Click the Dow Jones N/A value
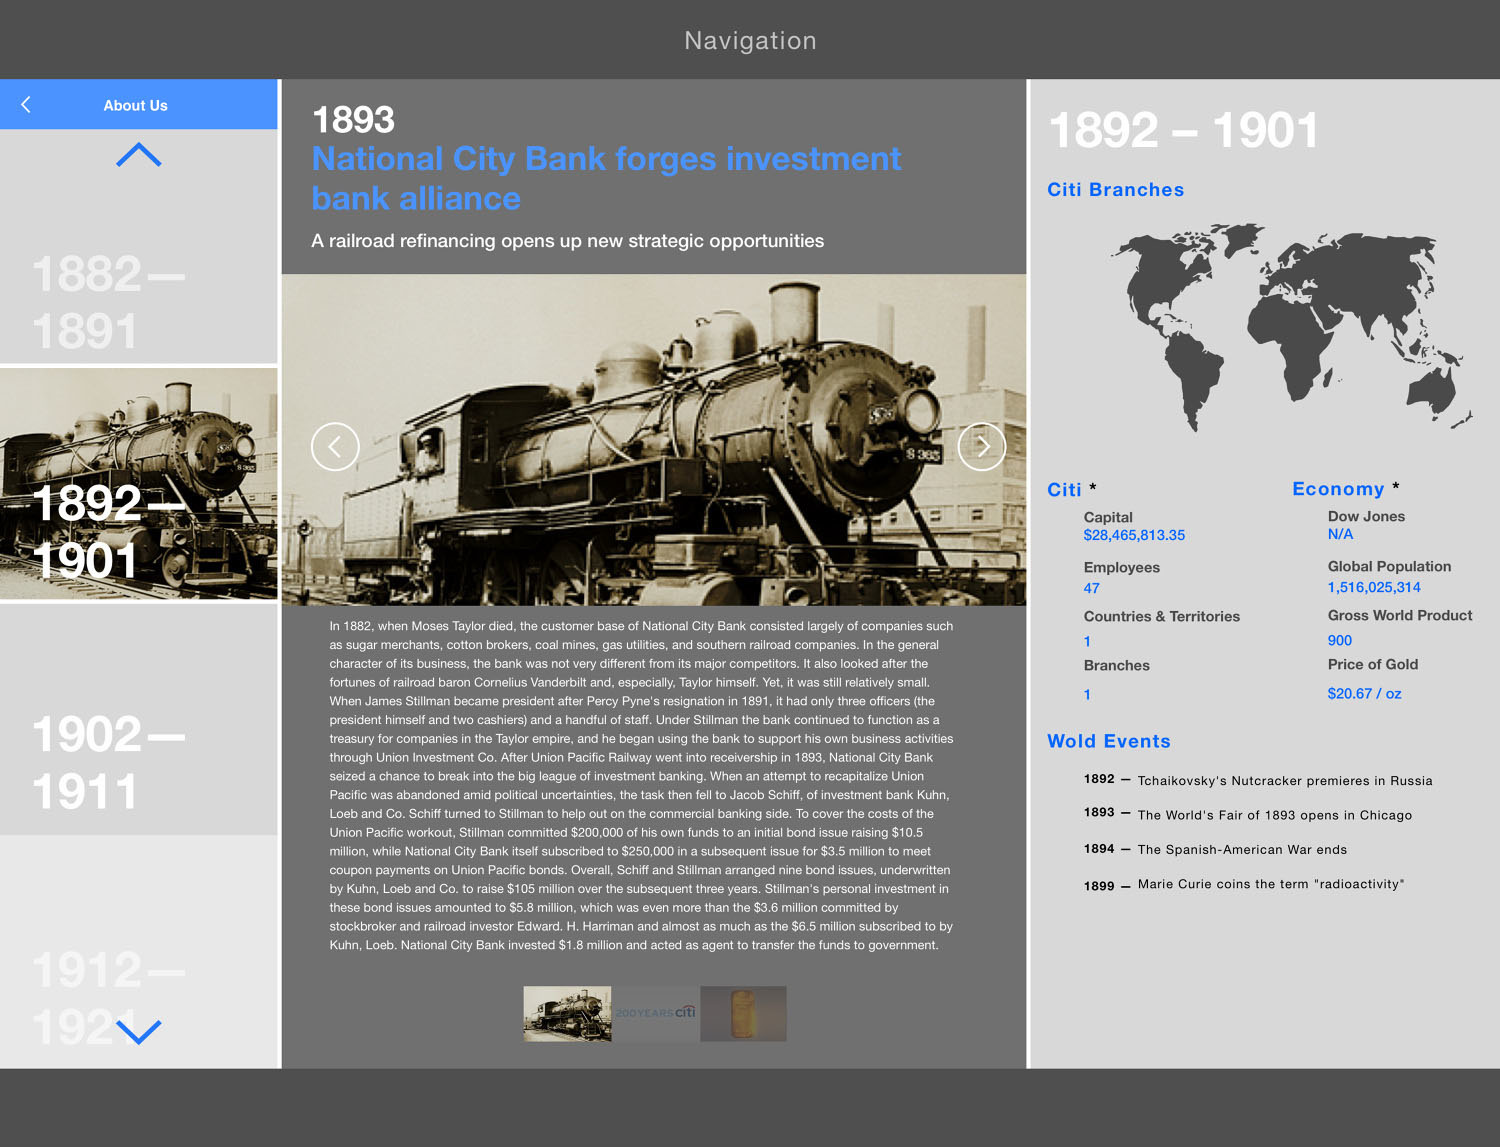The image size is (1500, 1147). [1340, 535]
